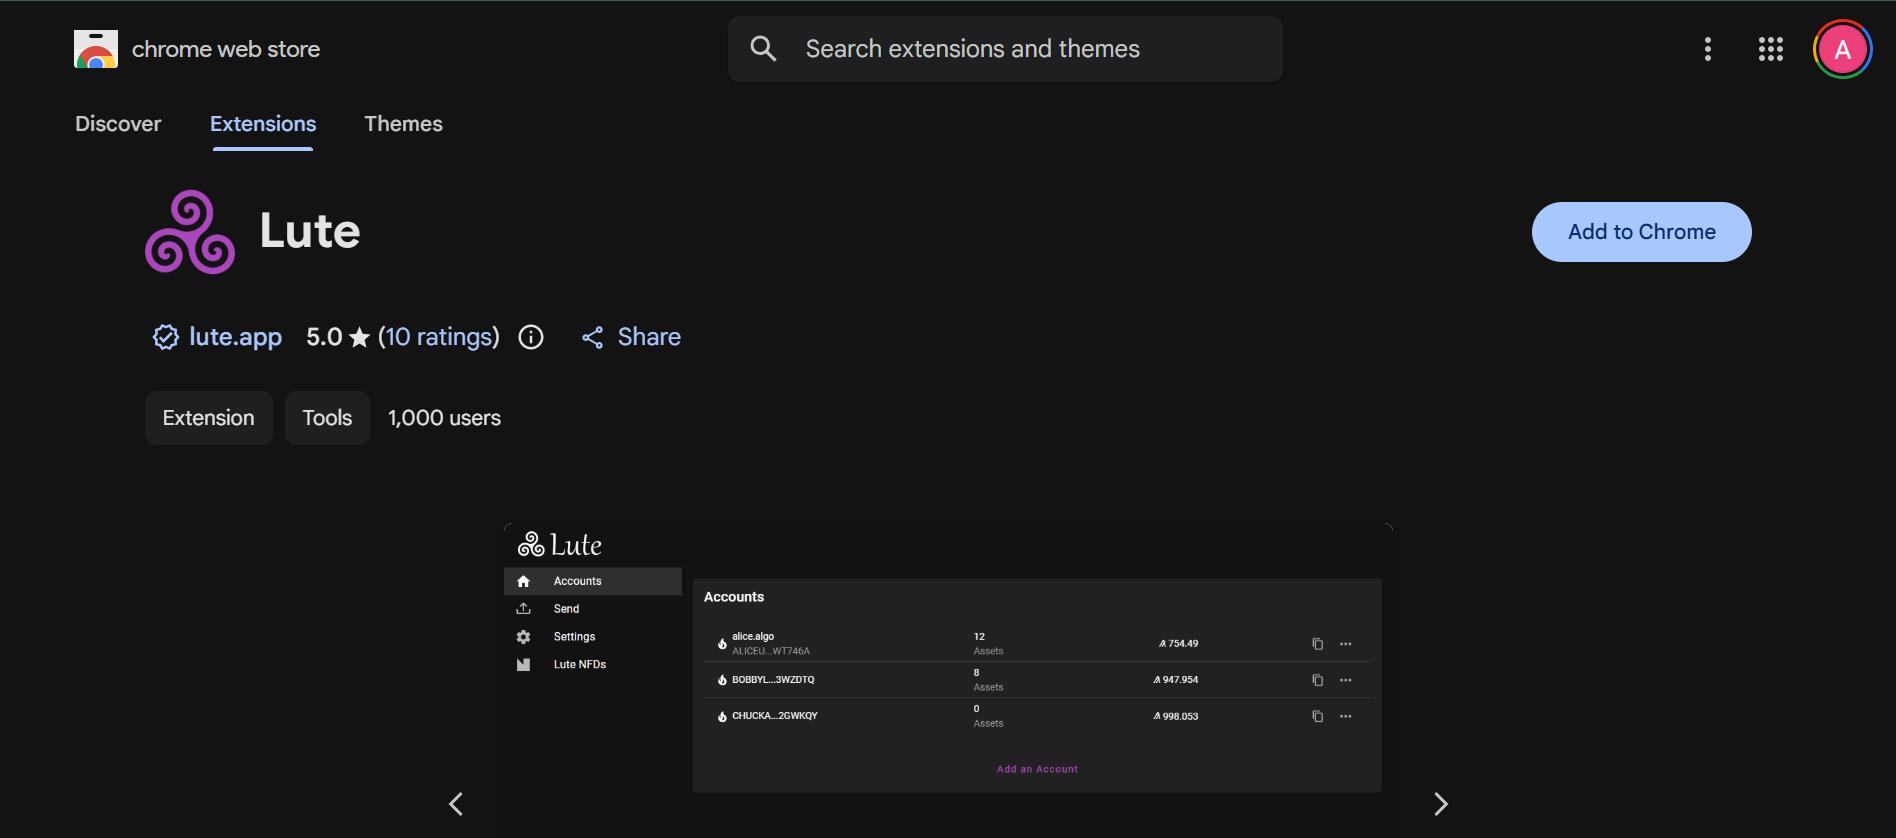Click the Add to Chrome button
Viewport: 1896px width, 838px height.
click(x=1642, y=232)
